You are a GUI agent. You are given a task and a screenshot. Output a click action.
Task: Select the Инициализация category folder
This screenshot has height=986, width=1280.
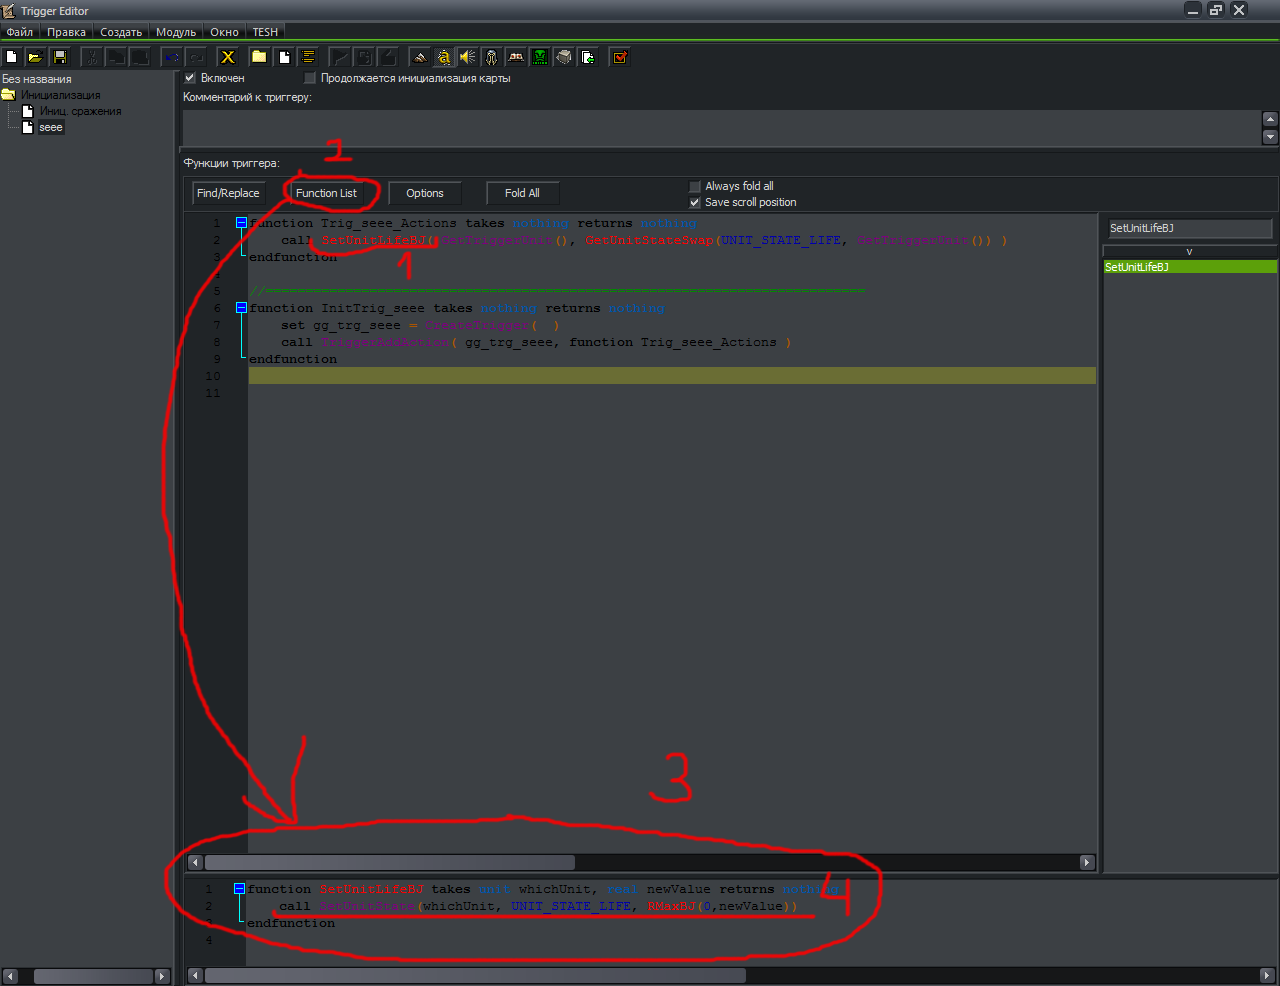61,95
